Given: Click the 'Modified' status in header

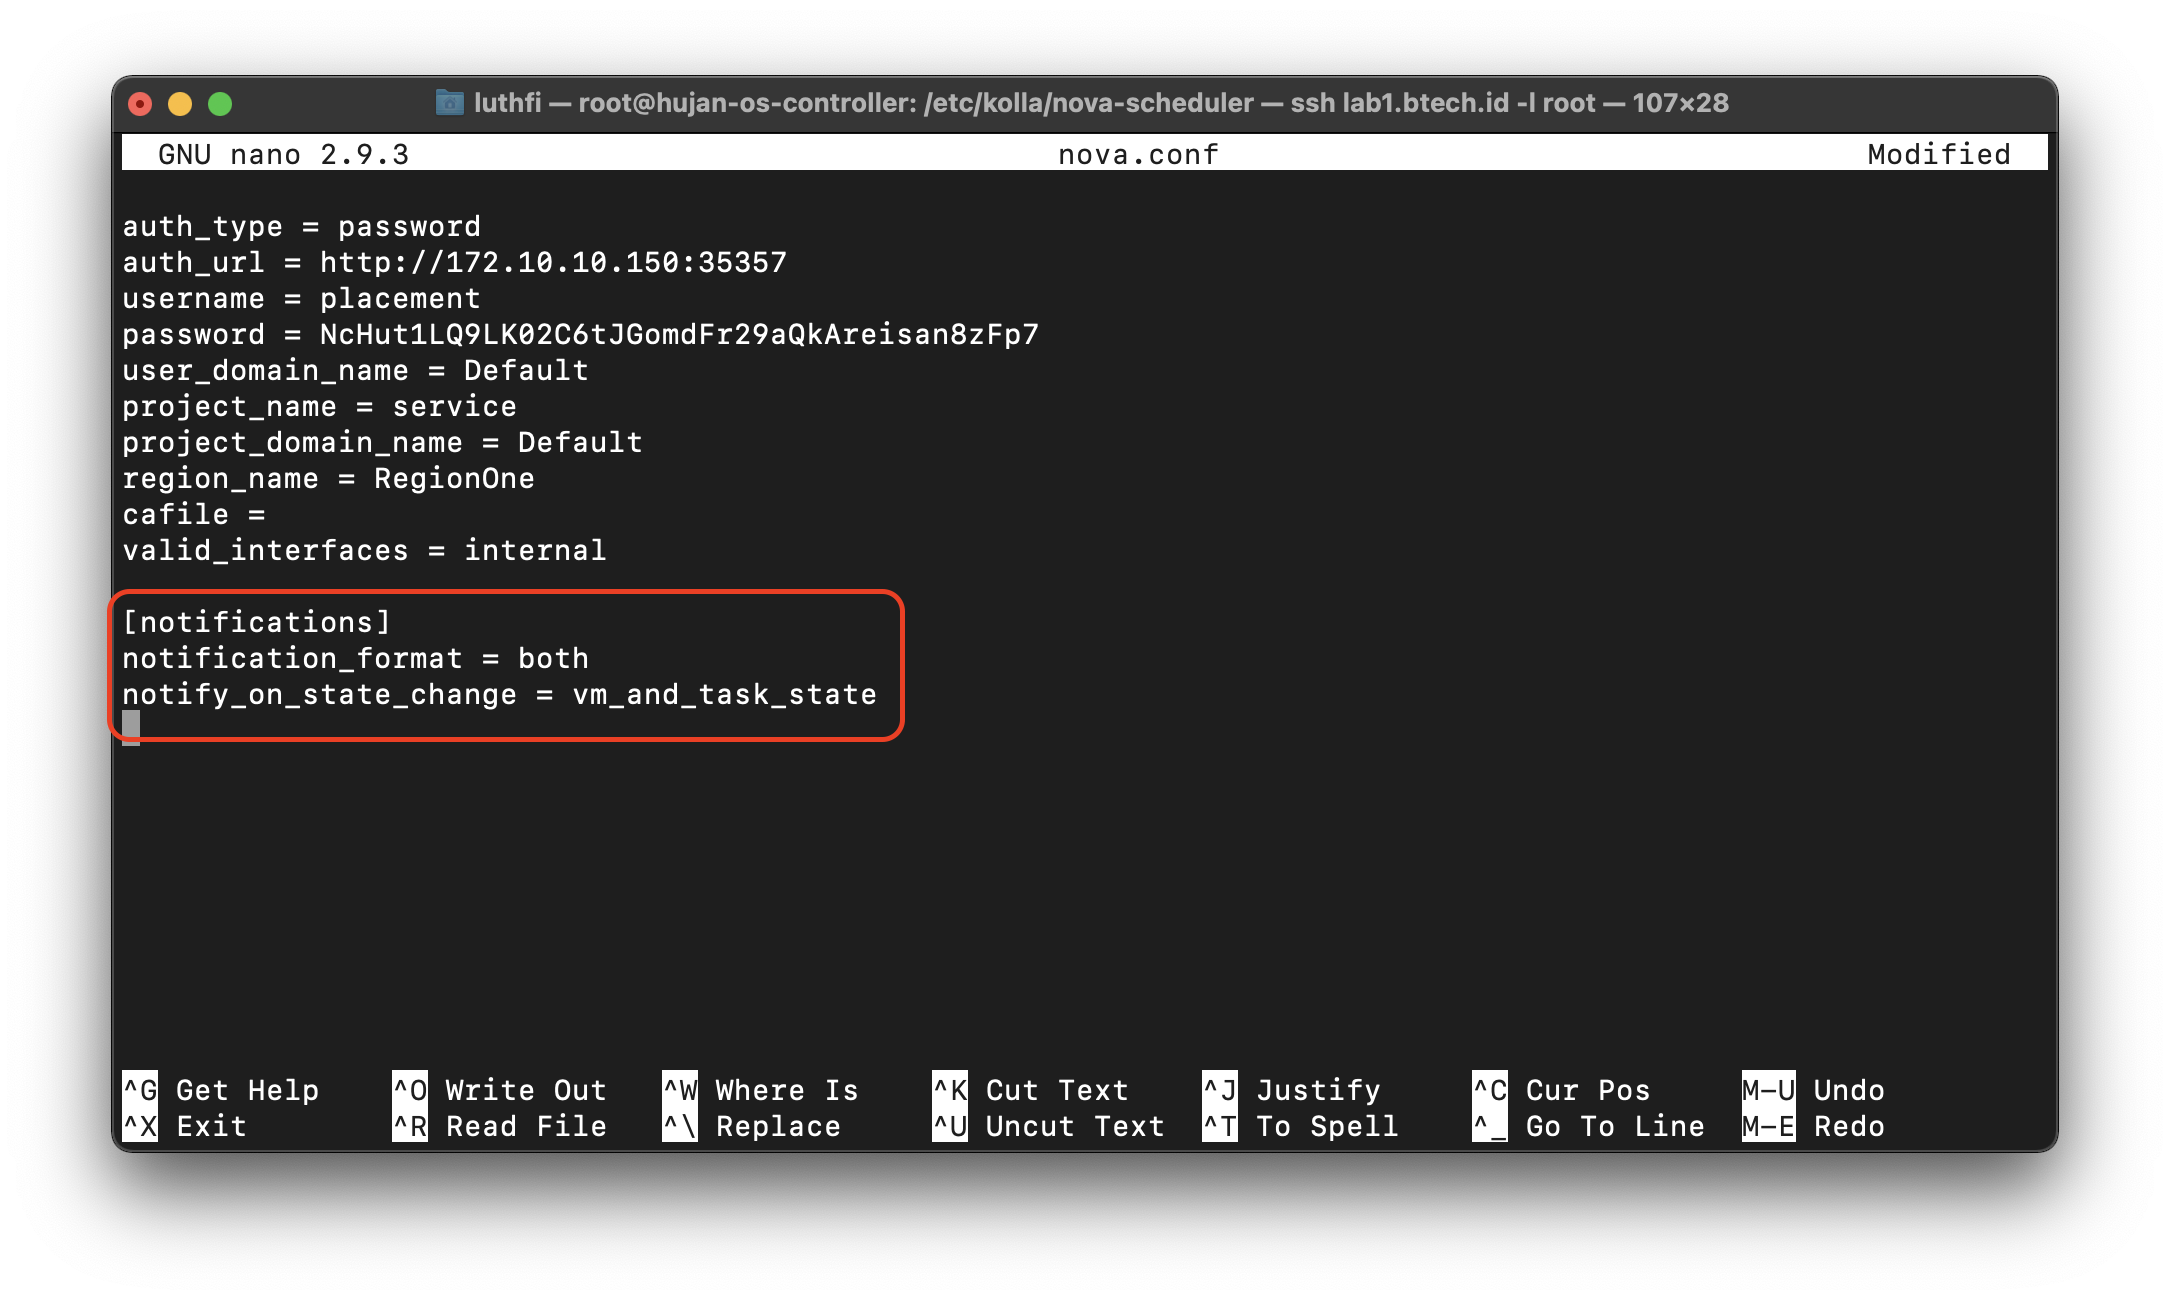Looking at the screenshot, I should pos(1938,154).
